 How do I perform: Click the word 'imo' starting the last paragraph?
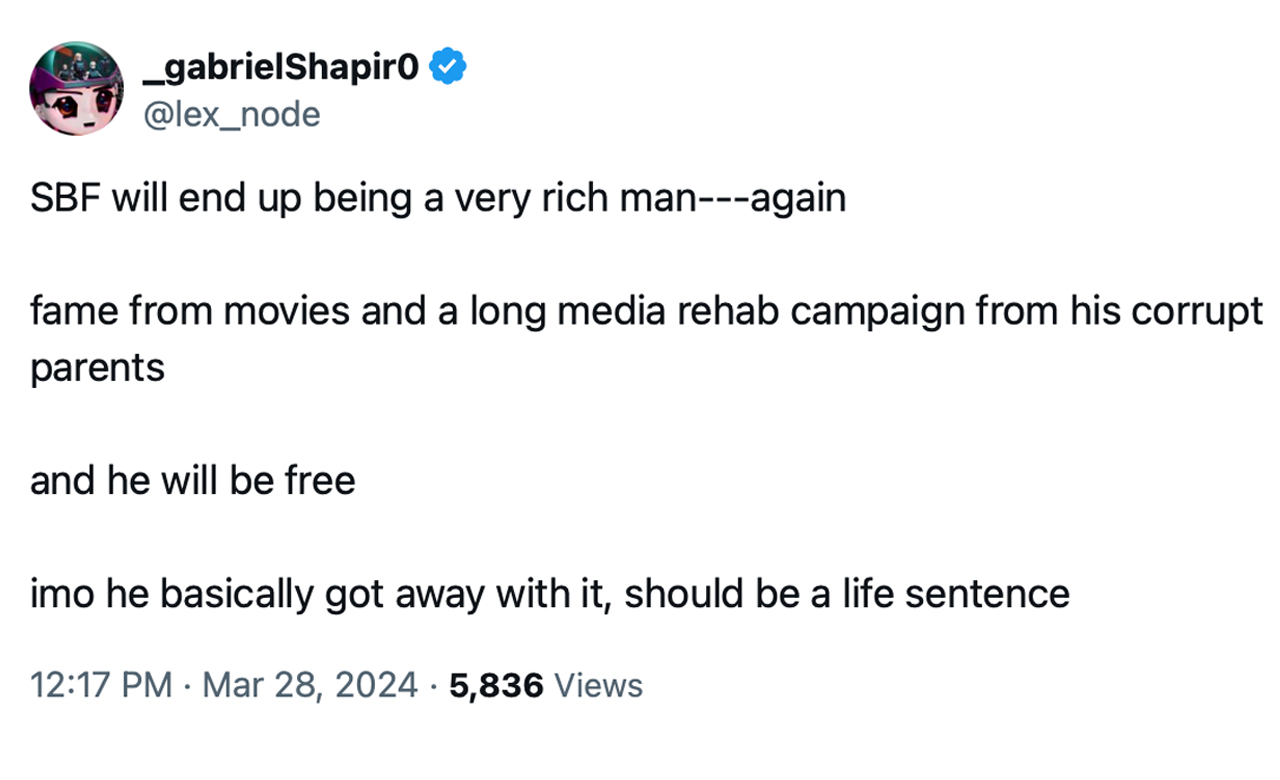pos(57,595)
